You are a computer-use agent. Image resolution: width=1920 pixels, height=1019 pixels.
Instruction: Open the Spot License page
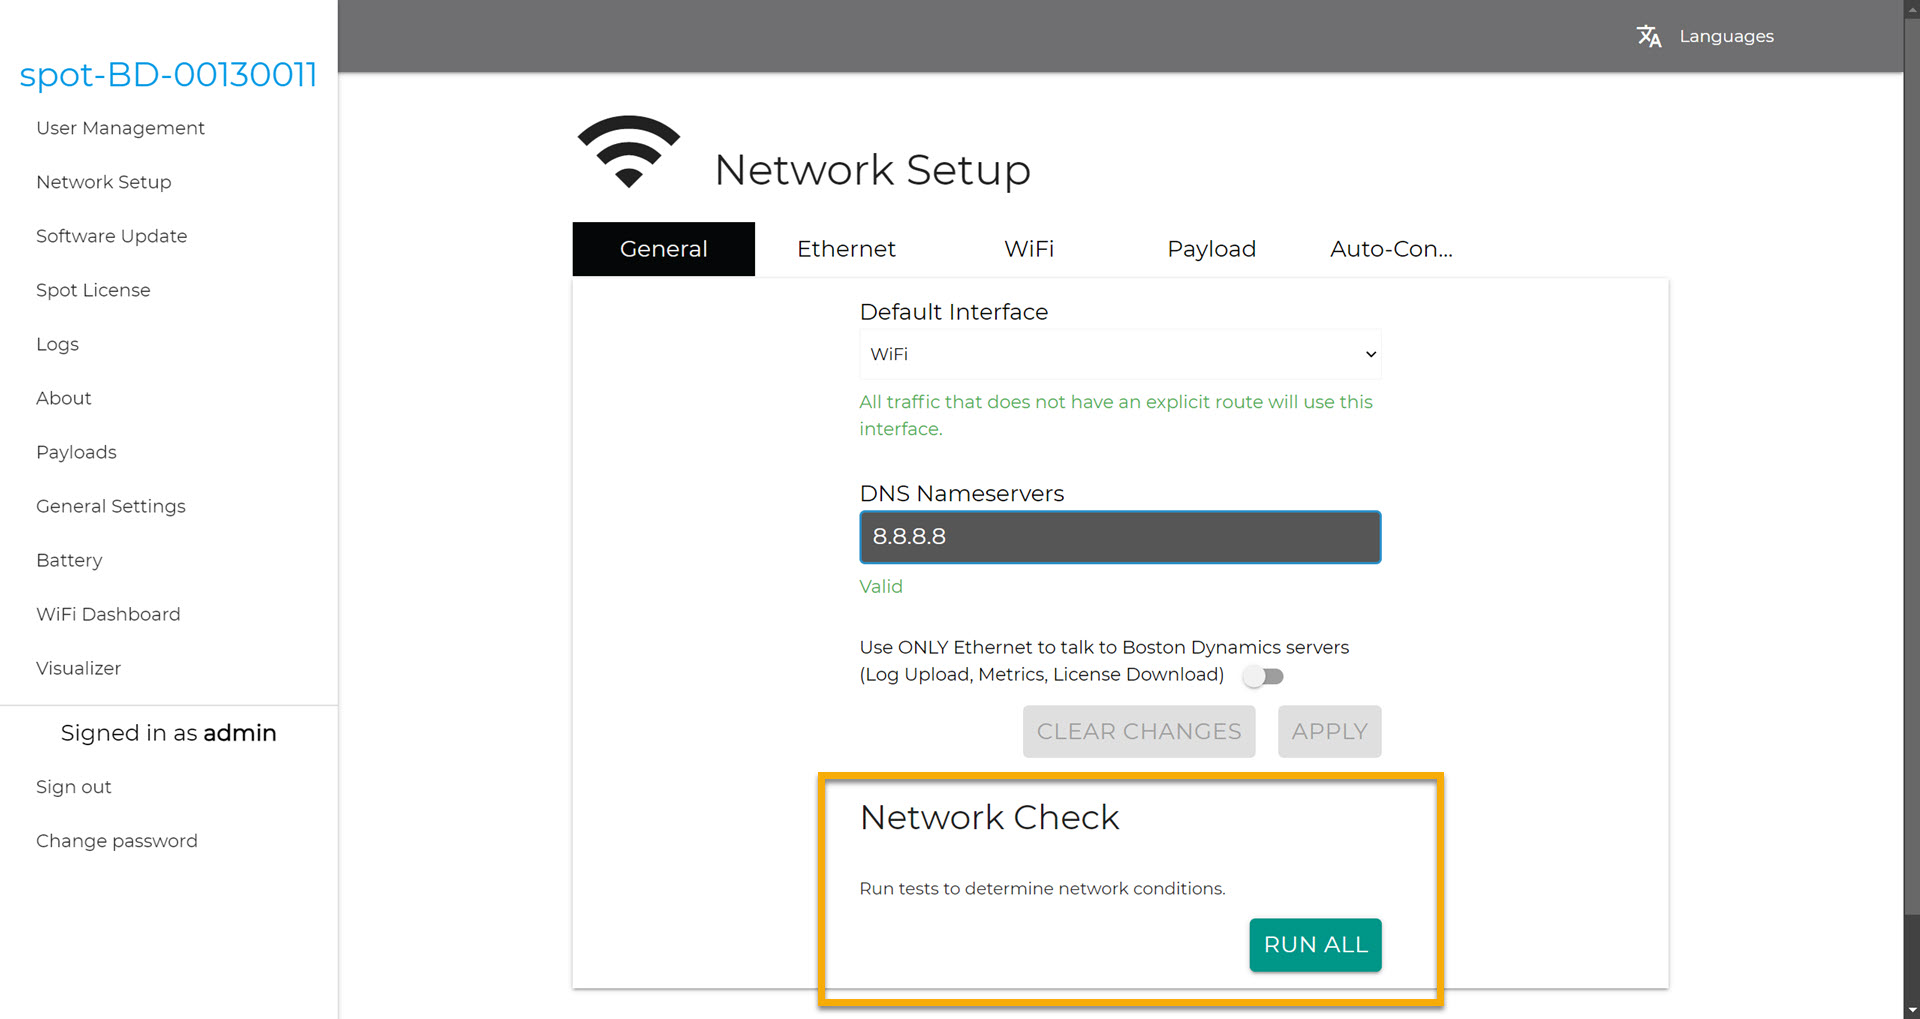click(93, 290)
